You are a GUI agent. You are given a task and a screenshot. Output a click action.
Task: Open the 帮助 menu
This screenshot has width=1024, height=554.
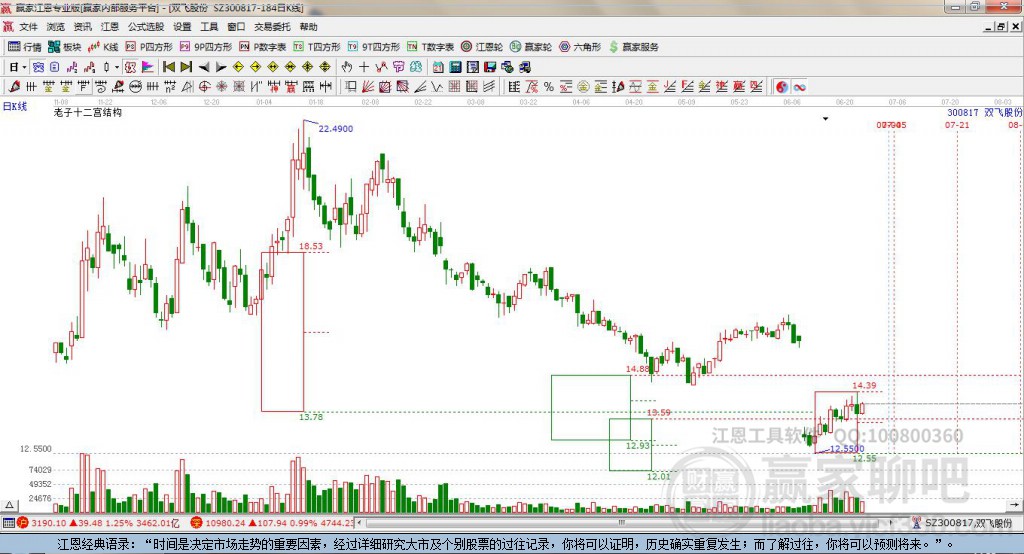(308, 27)
